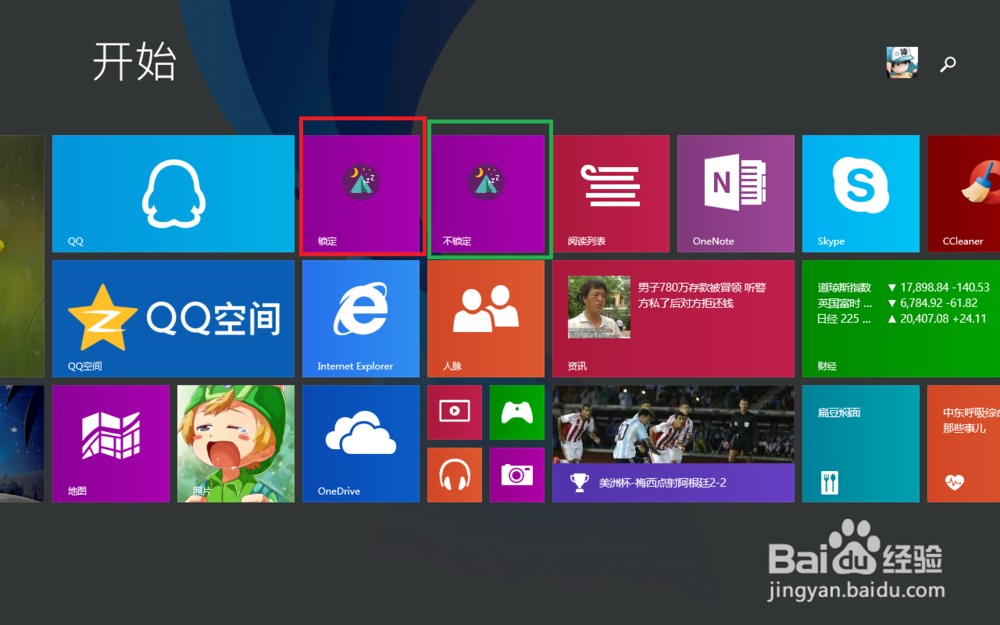Image resolution: width=1000 pixels, height=625 pixels.
Task: Open the 不锁定 sleep tile
Action: point(486,193)
